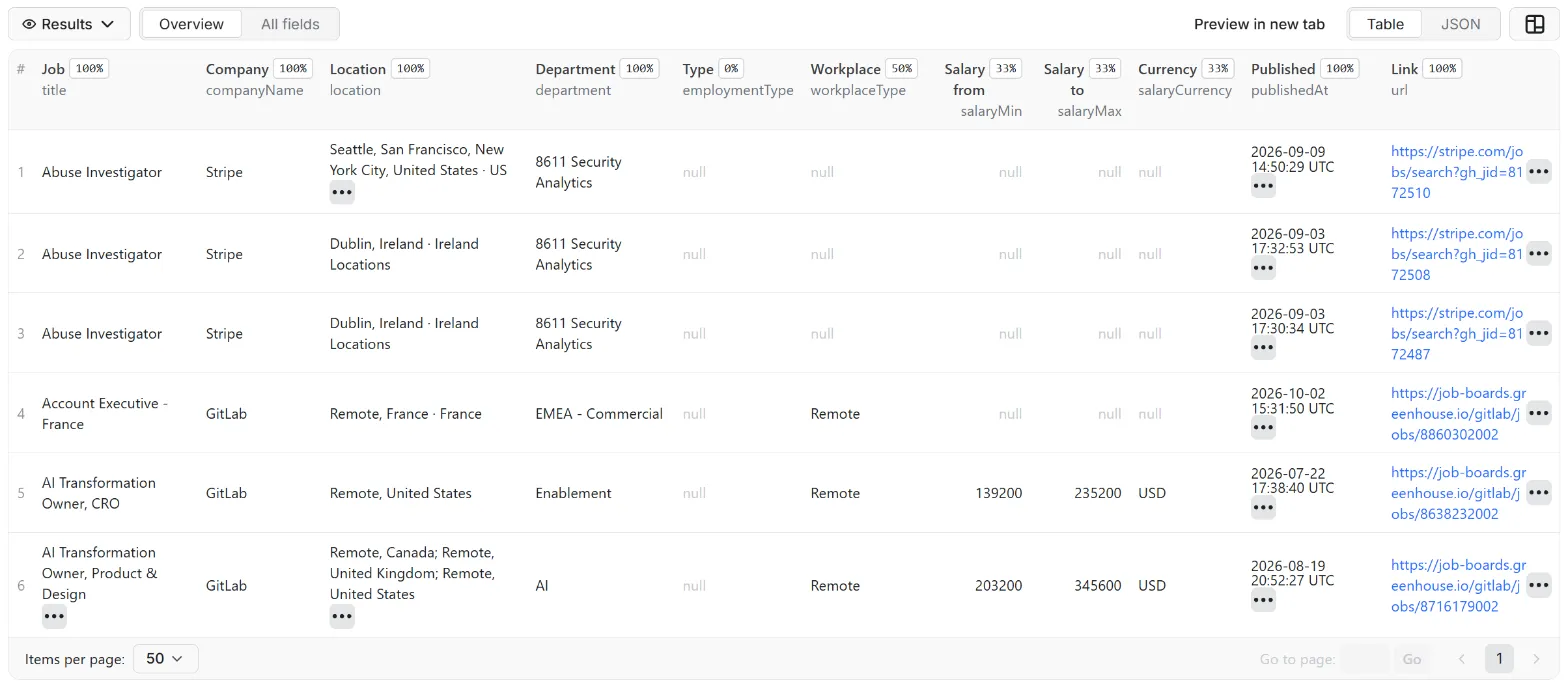
Task: Select the JSON view tab
Action: pyautogui.click(x=1460, y=24)
